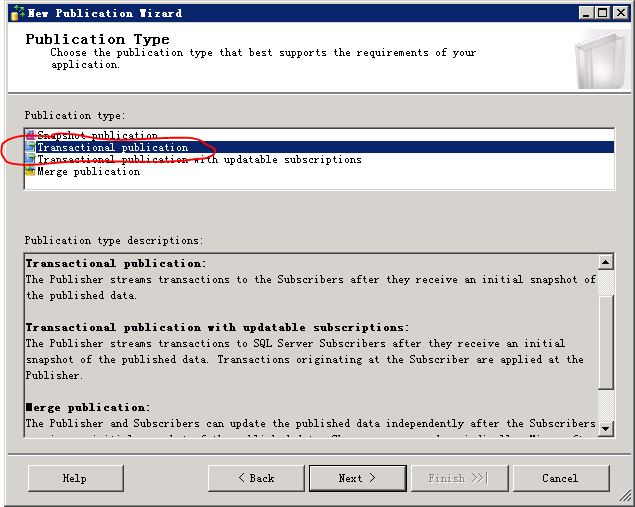This screenshot has height=507, width=635.
Task: Click the Merge publication description heading
Action: click(88, 407)
